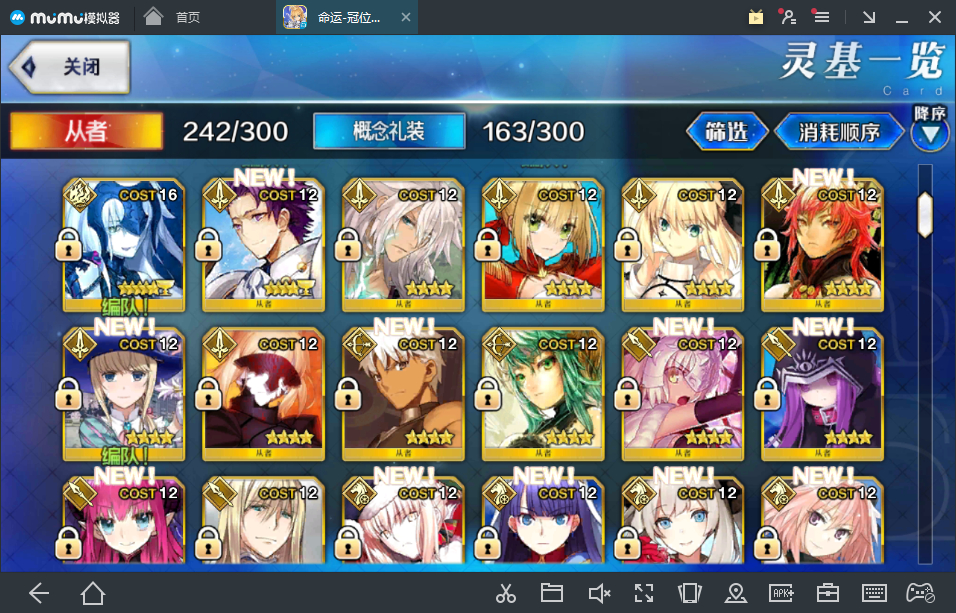Click the rotate screen icon
Image resolution: width=956 pixels, height=613 pixels.
(x=690, y=593)
